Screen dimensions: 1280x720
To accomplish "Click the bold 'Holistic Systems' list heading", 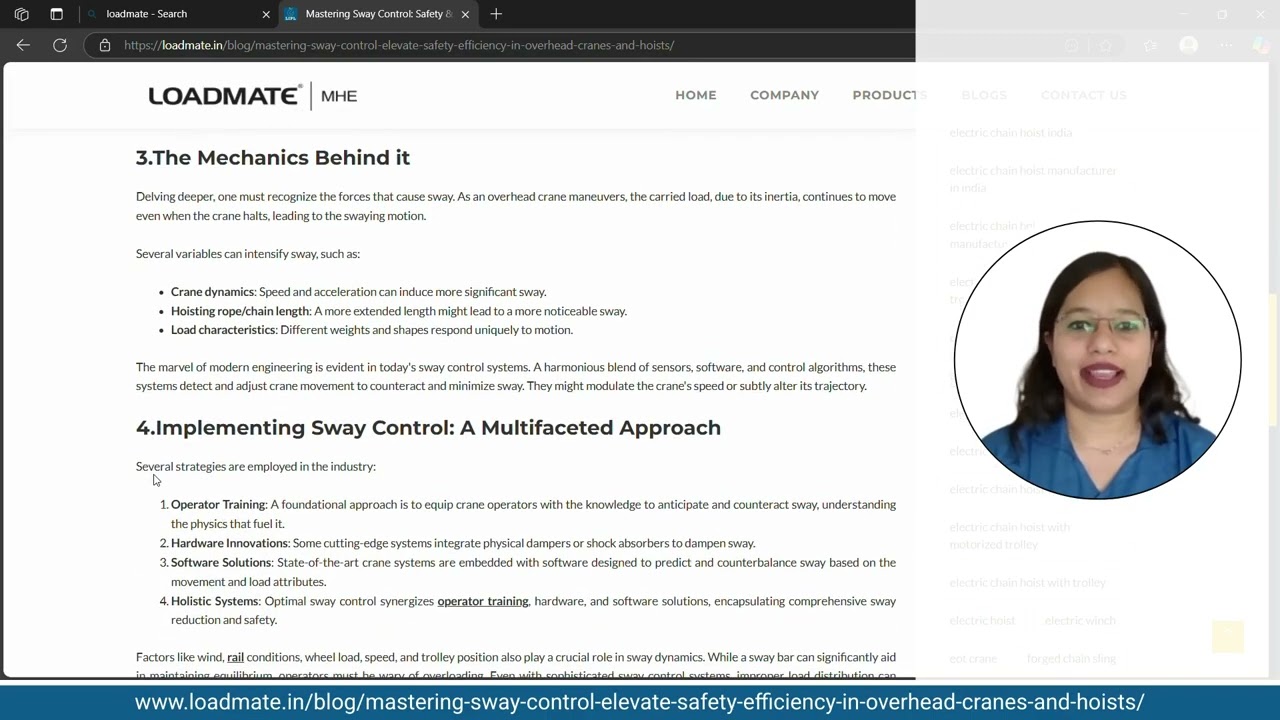I will tap(215, 601).
